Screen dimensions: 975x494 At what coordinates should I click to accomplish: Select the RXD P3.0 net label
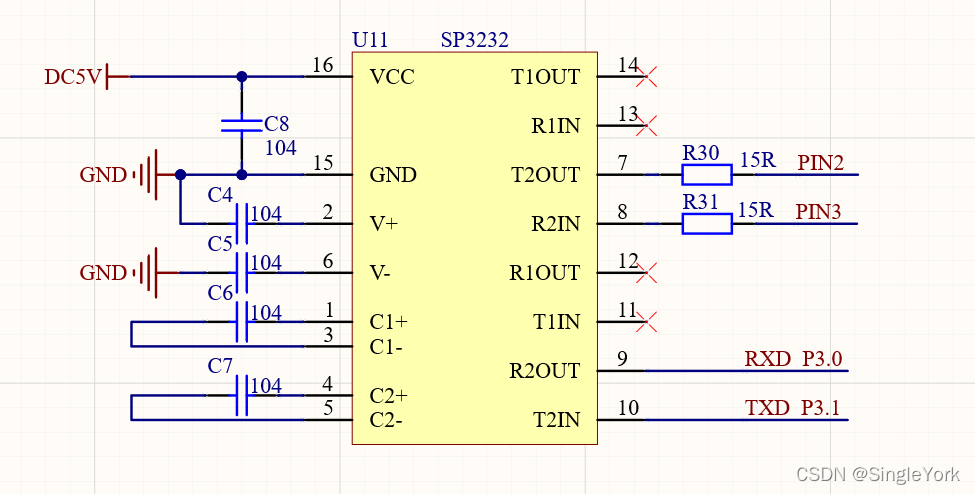tap(793, 359)
